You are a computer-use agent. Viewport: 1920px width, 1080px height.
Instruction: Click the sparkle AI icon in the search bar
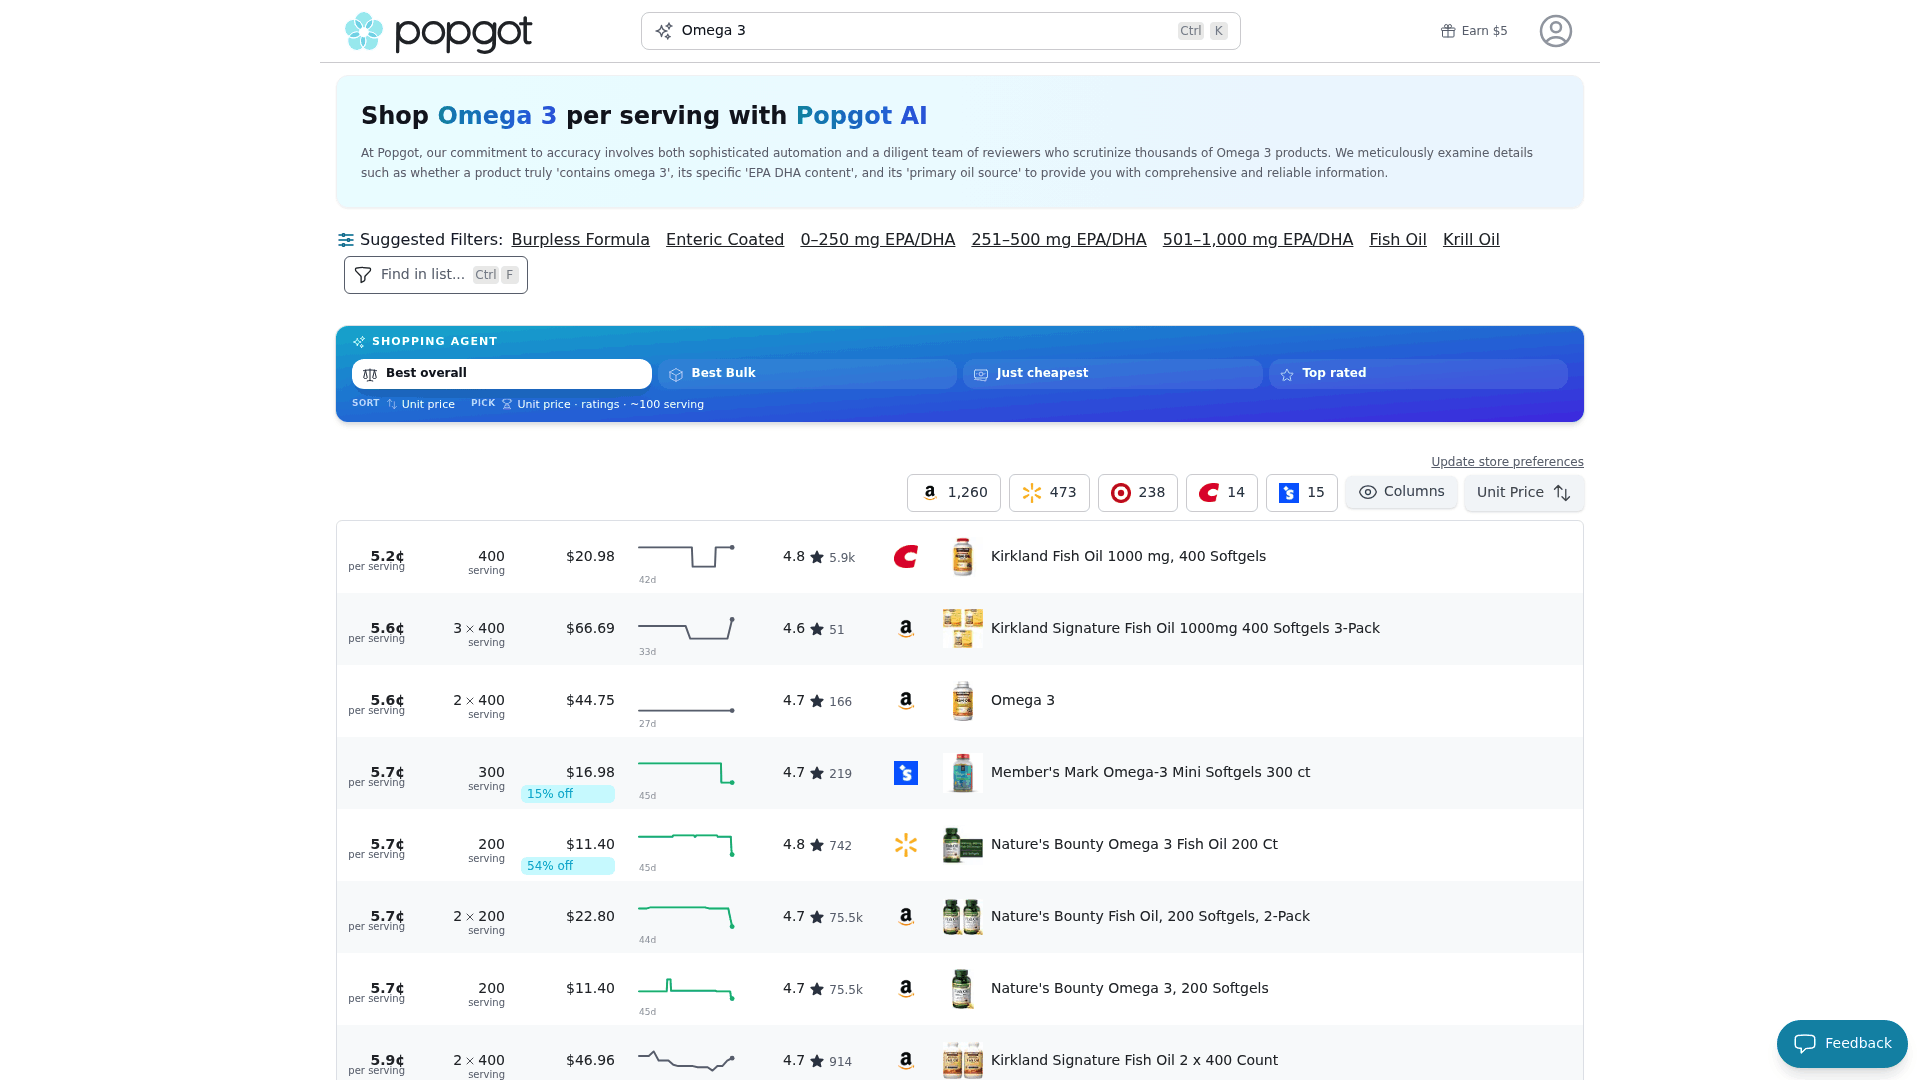point(664,31)
